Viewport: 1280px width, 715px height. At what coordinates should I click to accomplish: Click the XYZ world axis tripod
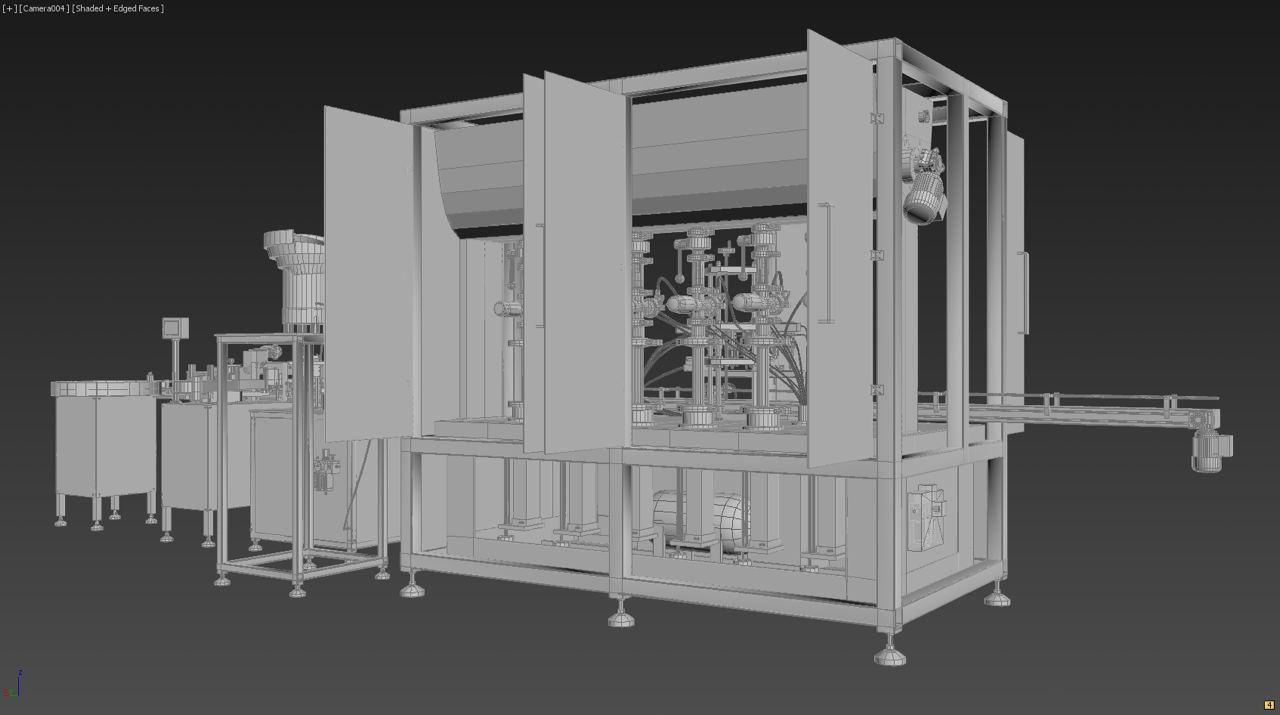13,686
